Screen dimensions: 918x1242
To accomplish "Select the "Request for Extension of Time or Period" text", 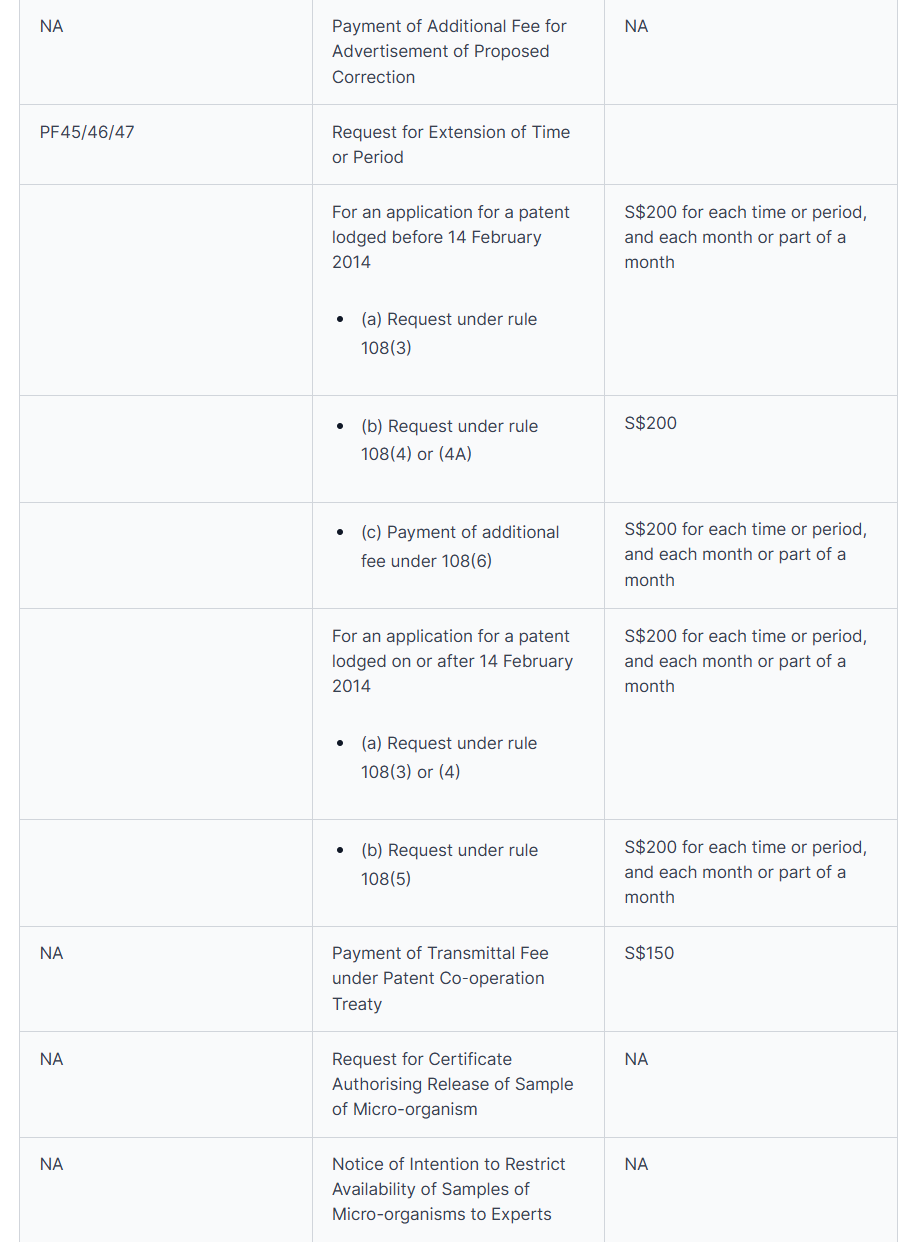I will click(x=450, y=145).
